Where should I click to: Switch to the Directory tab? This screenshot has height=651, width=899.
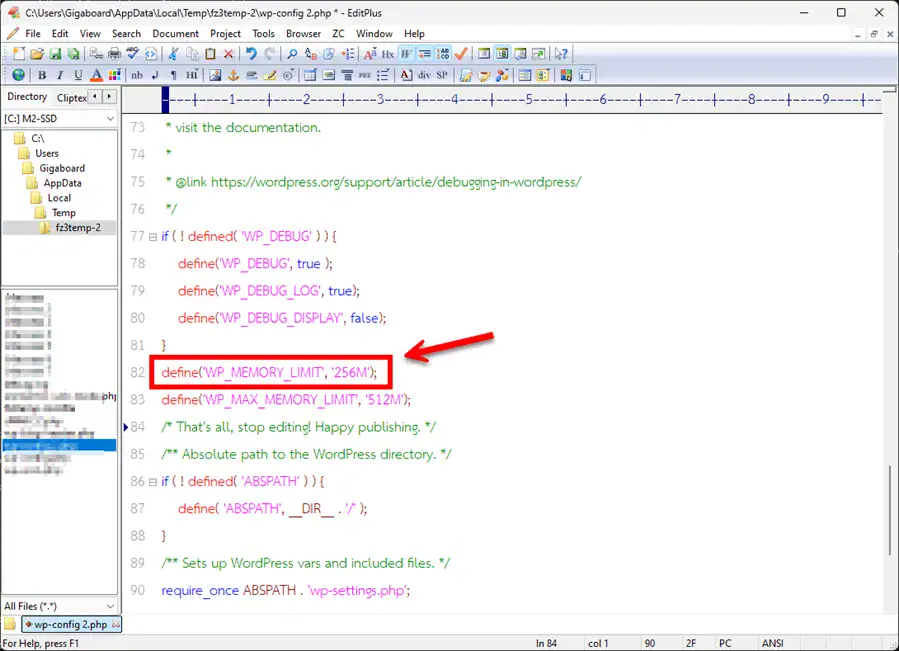[x=27, y=97]
